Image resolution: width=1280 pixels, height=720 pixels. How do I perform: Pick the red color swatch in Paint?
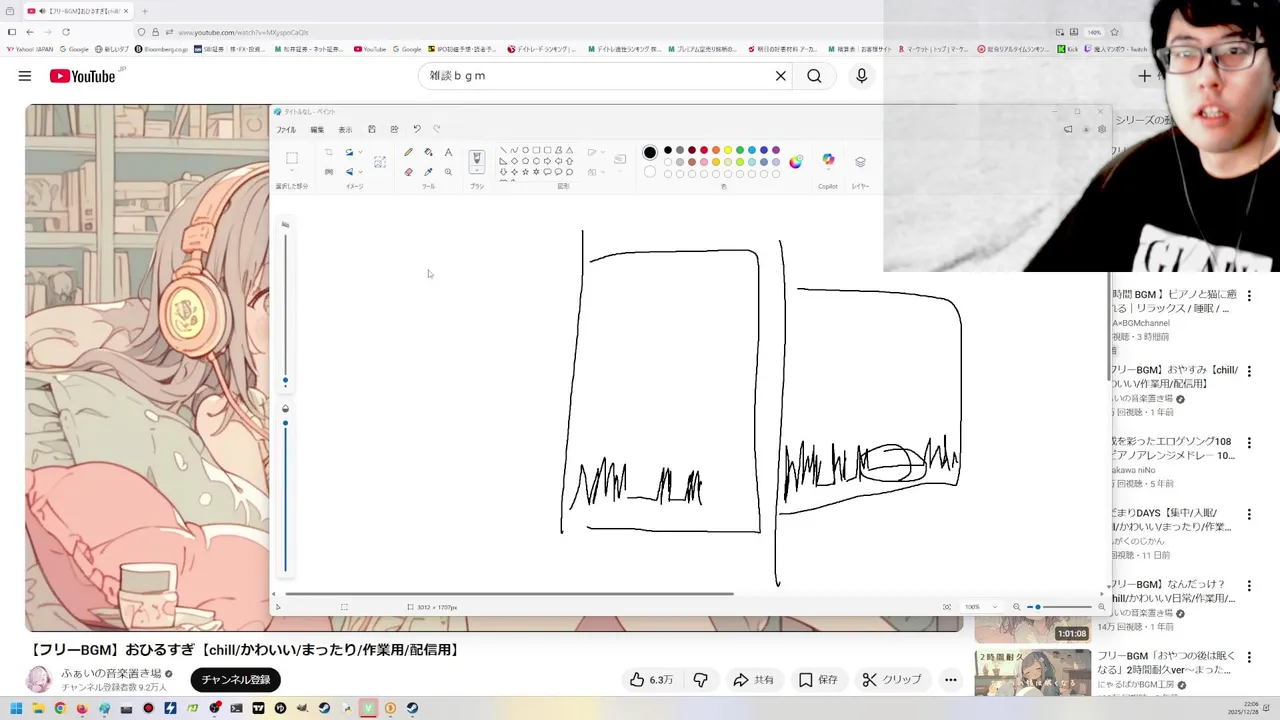click(x=704, y=150)
